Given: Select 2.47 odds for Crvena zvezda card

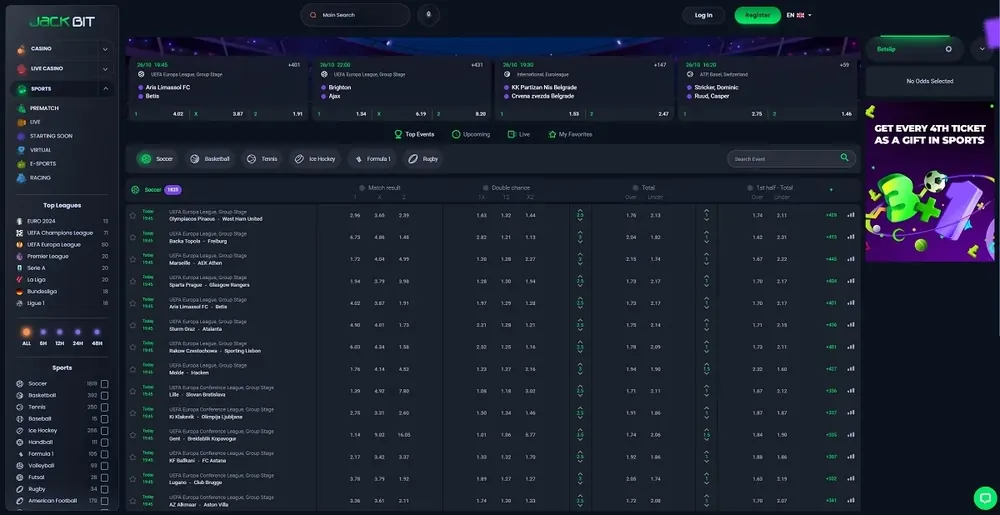Looking at the screenshot, I should click(627, 114).
